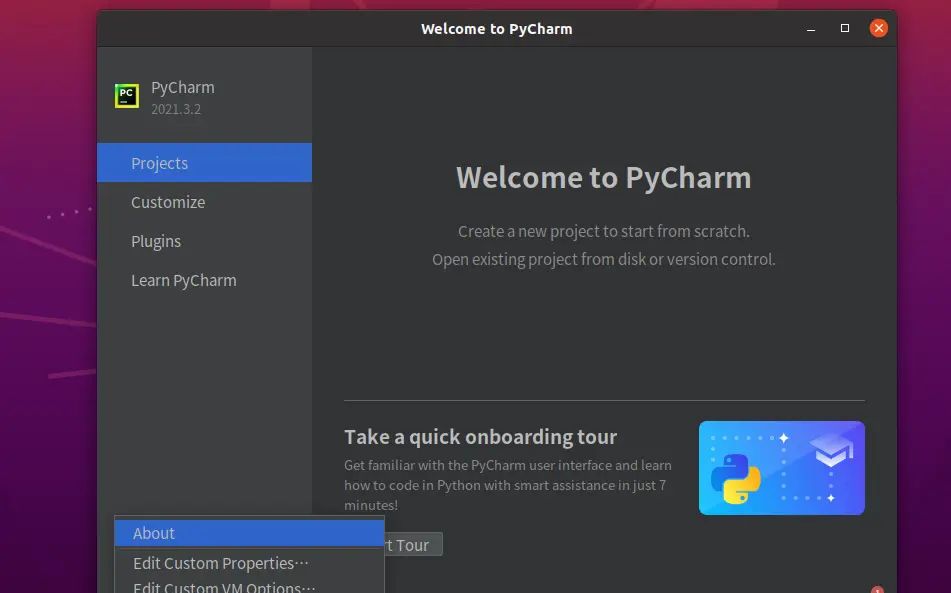Click the Take a quick onboarding tour heading

[x=480, y=436]
